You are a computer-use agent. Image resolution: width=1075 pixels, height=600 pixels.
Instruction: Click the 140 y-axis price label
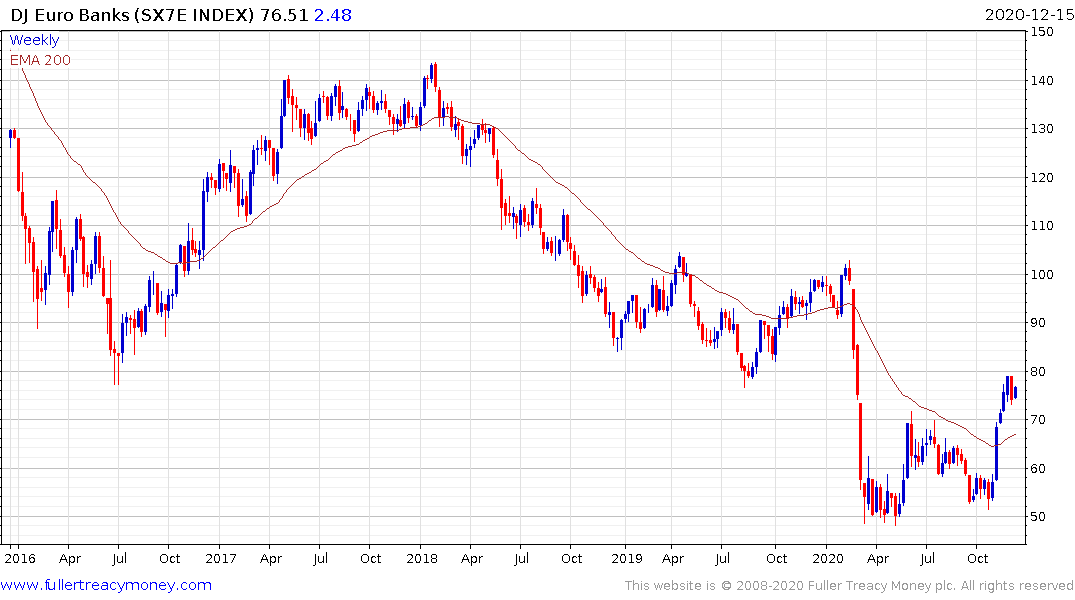[x=1042, y=80]
